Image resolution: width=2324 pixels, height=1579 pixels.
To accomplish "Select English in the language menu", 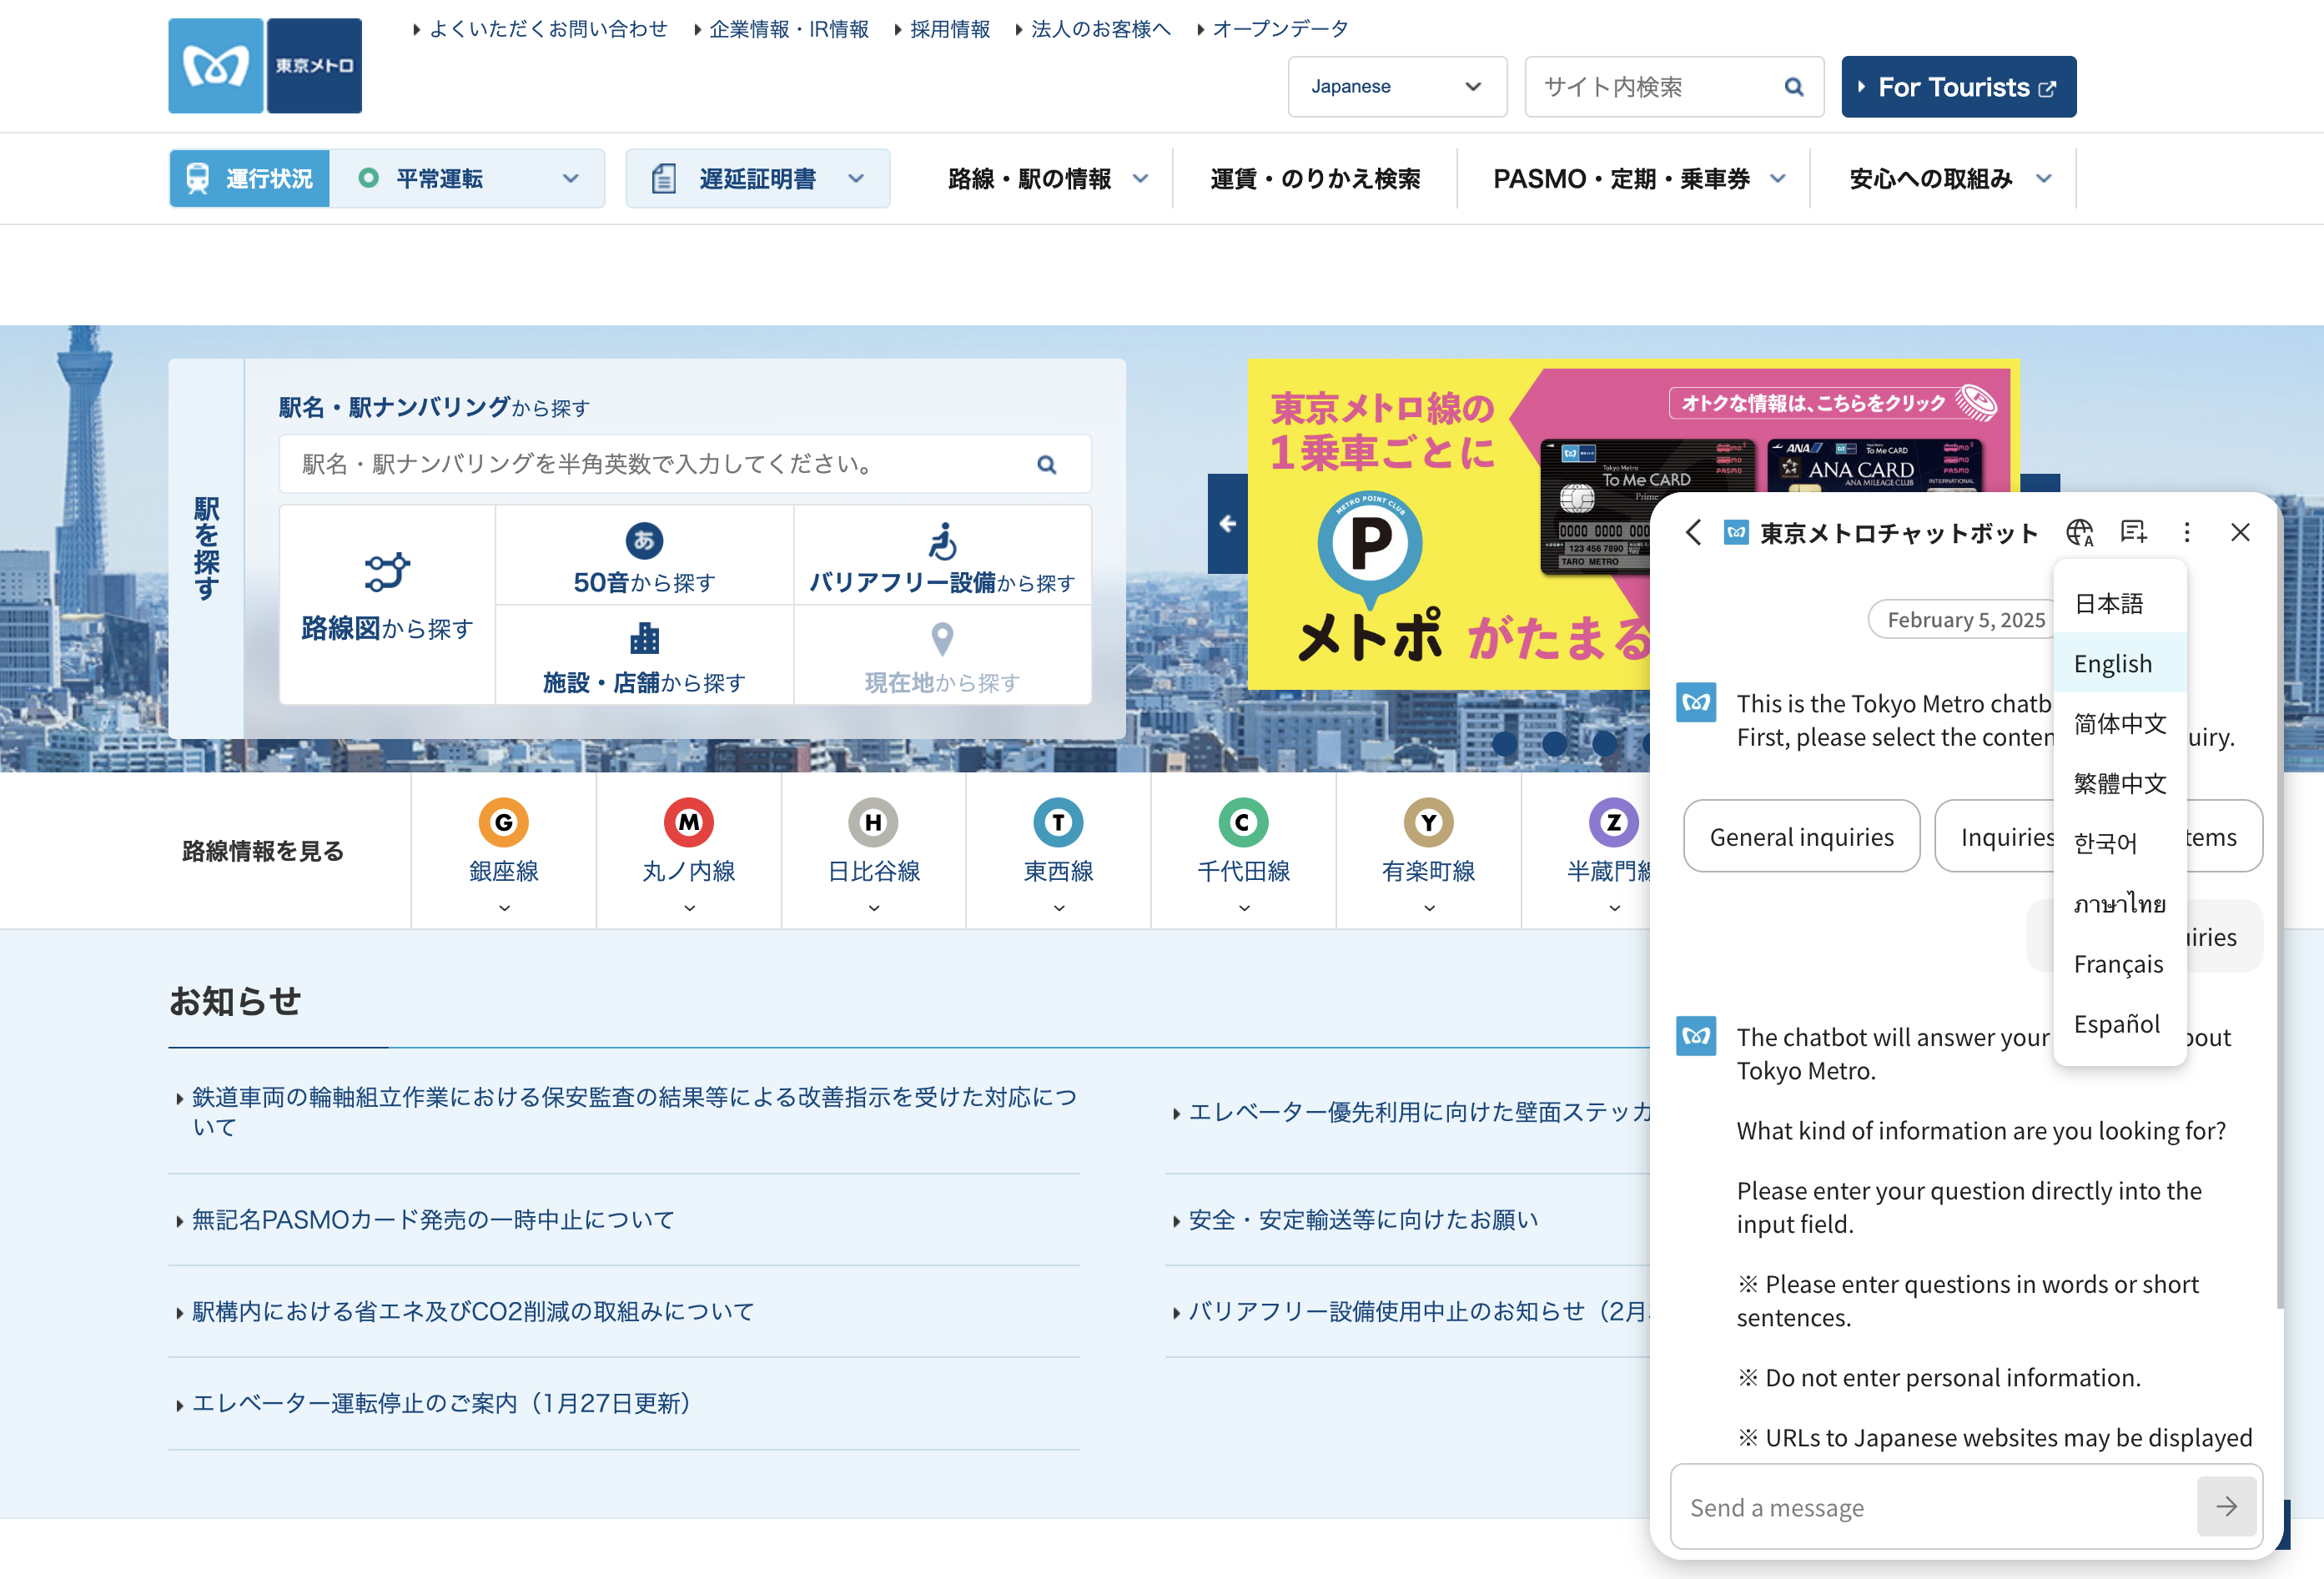I will coord(2112,663).
